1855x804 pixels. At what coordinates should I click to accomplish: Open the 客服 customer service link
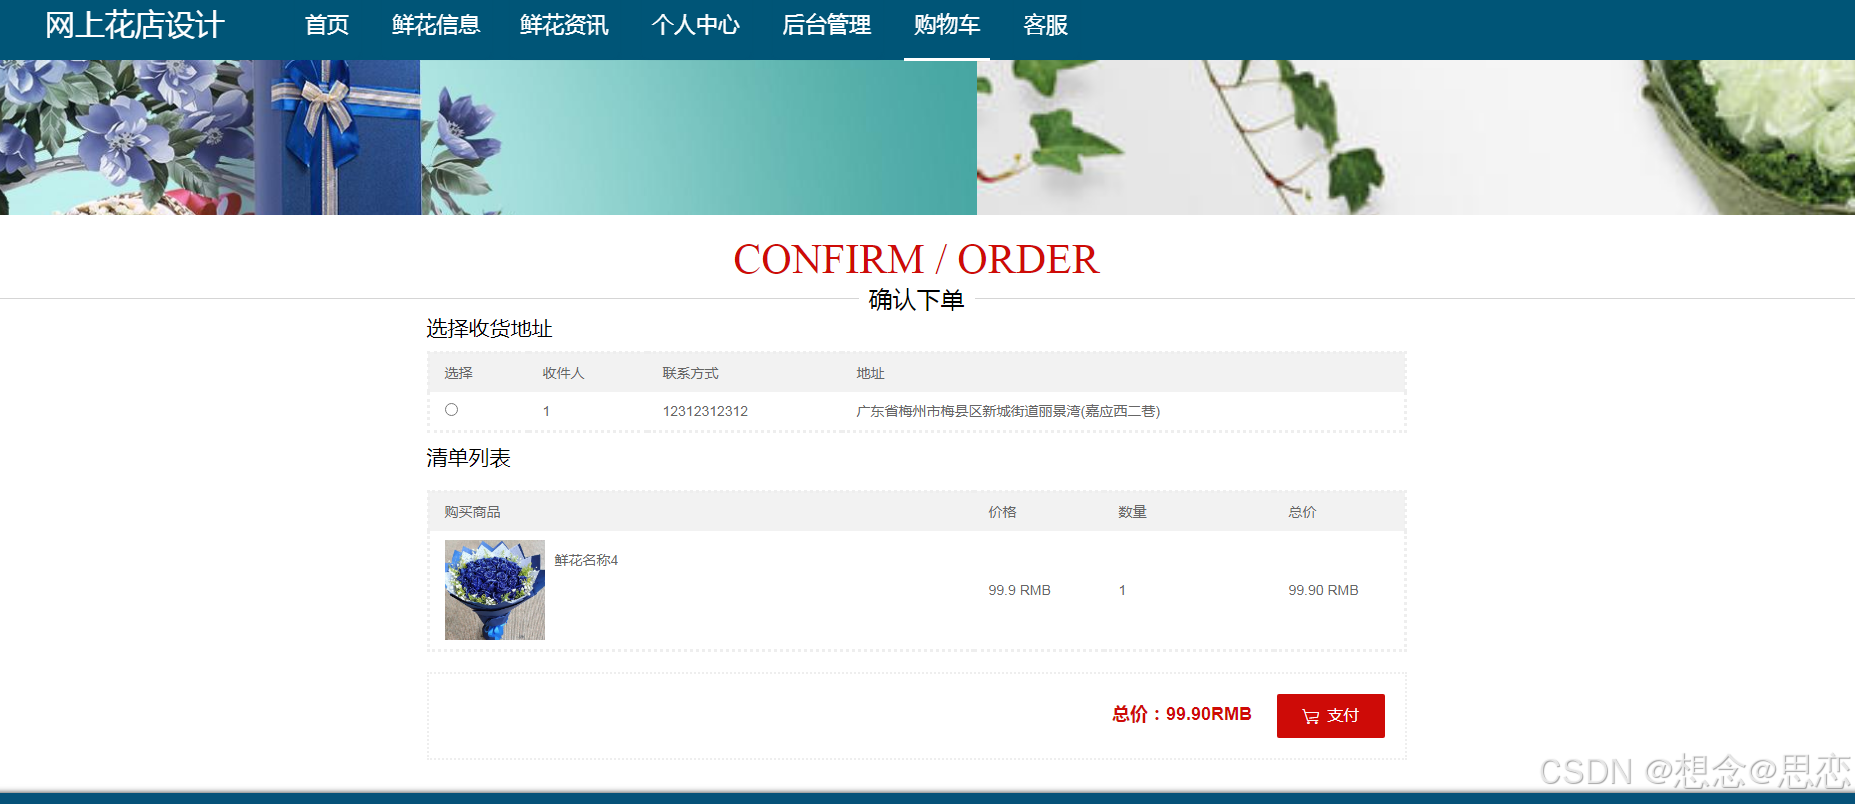tap(1046, 25)
